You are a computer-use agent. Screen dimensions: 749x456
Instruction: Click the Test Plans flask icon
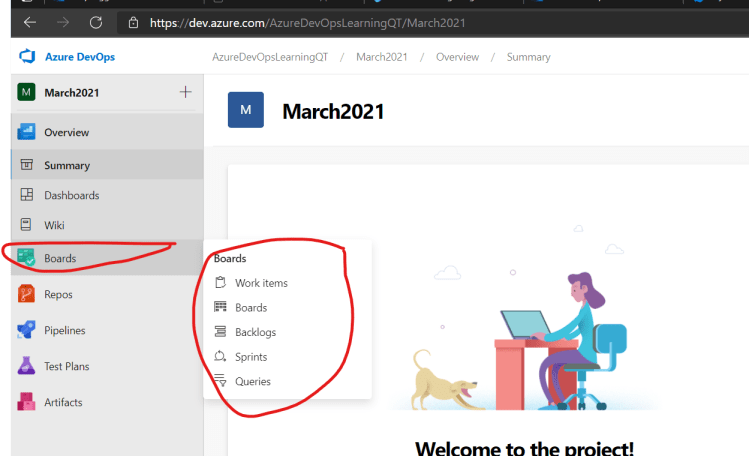[26, 366]
